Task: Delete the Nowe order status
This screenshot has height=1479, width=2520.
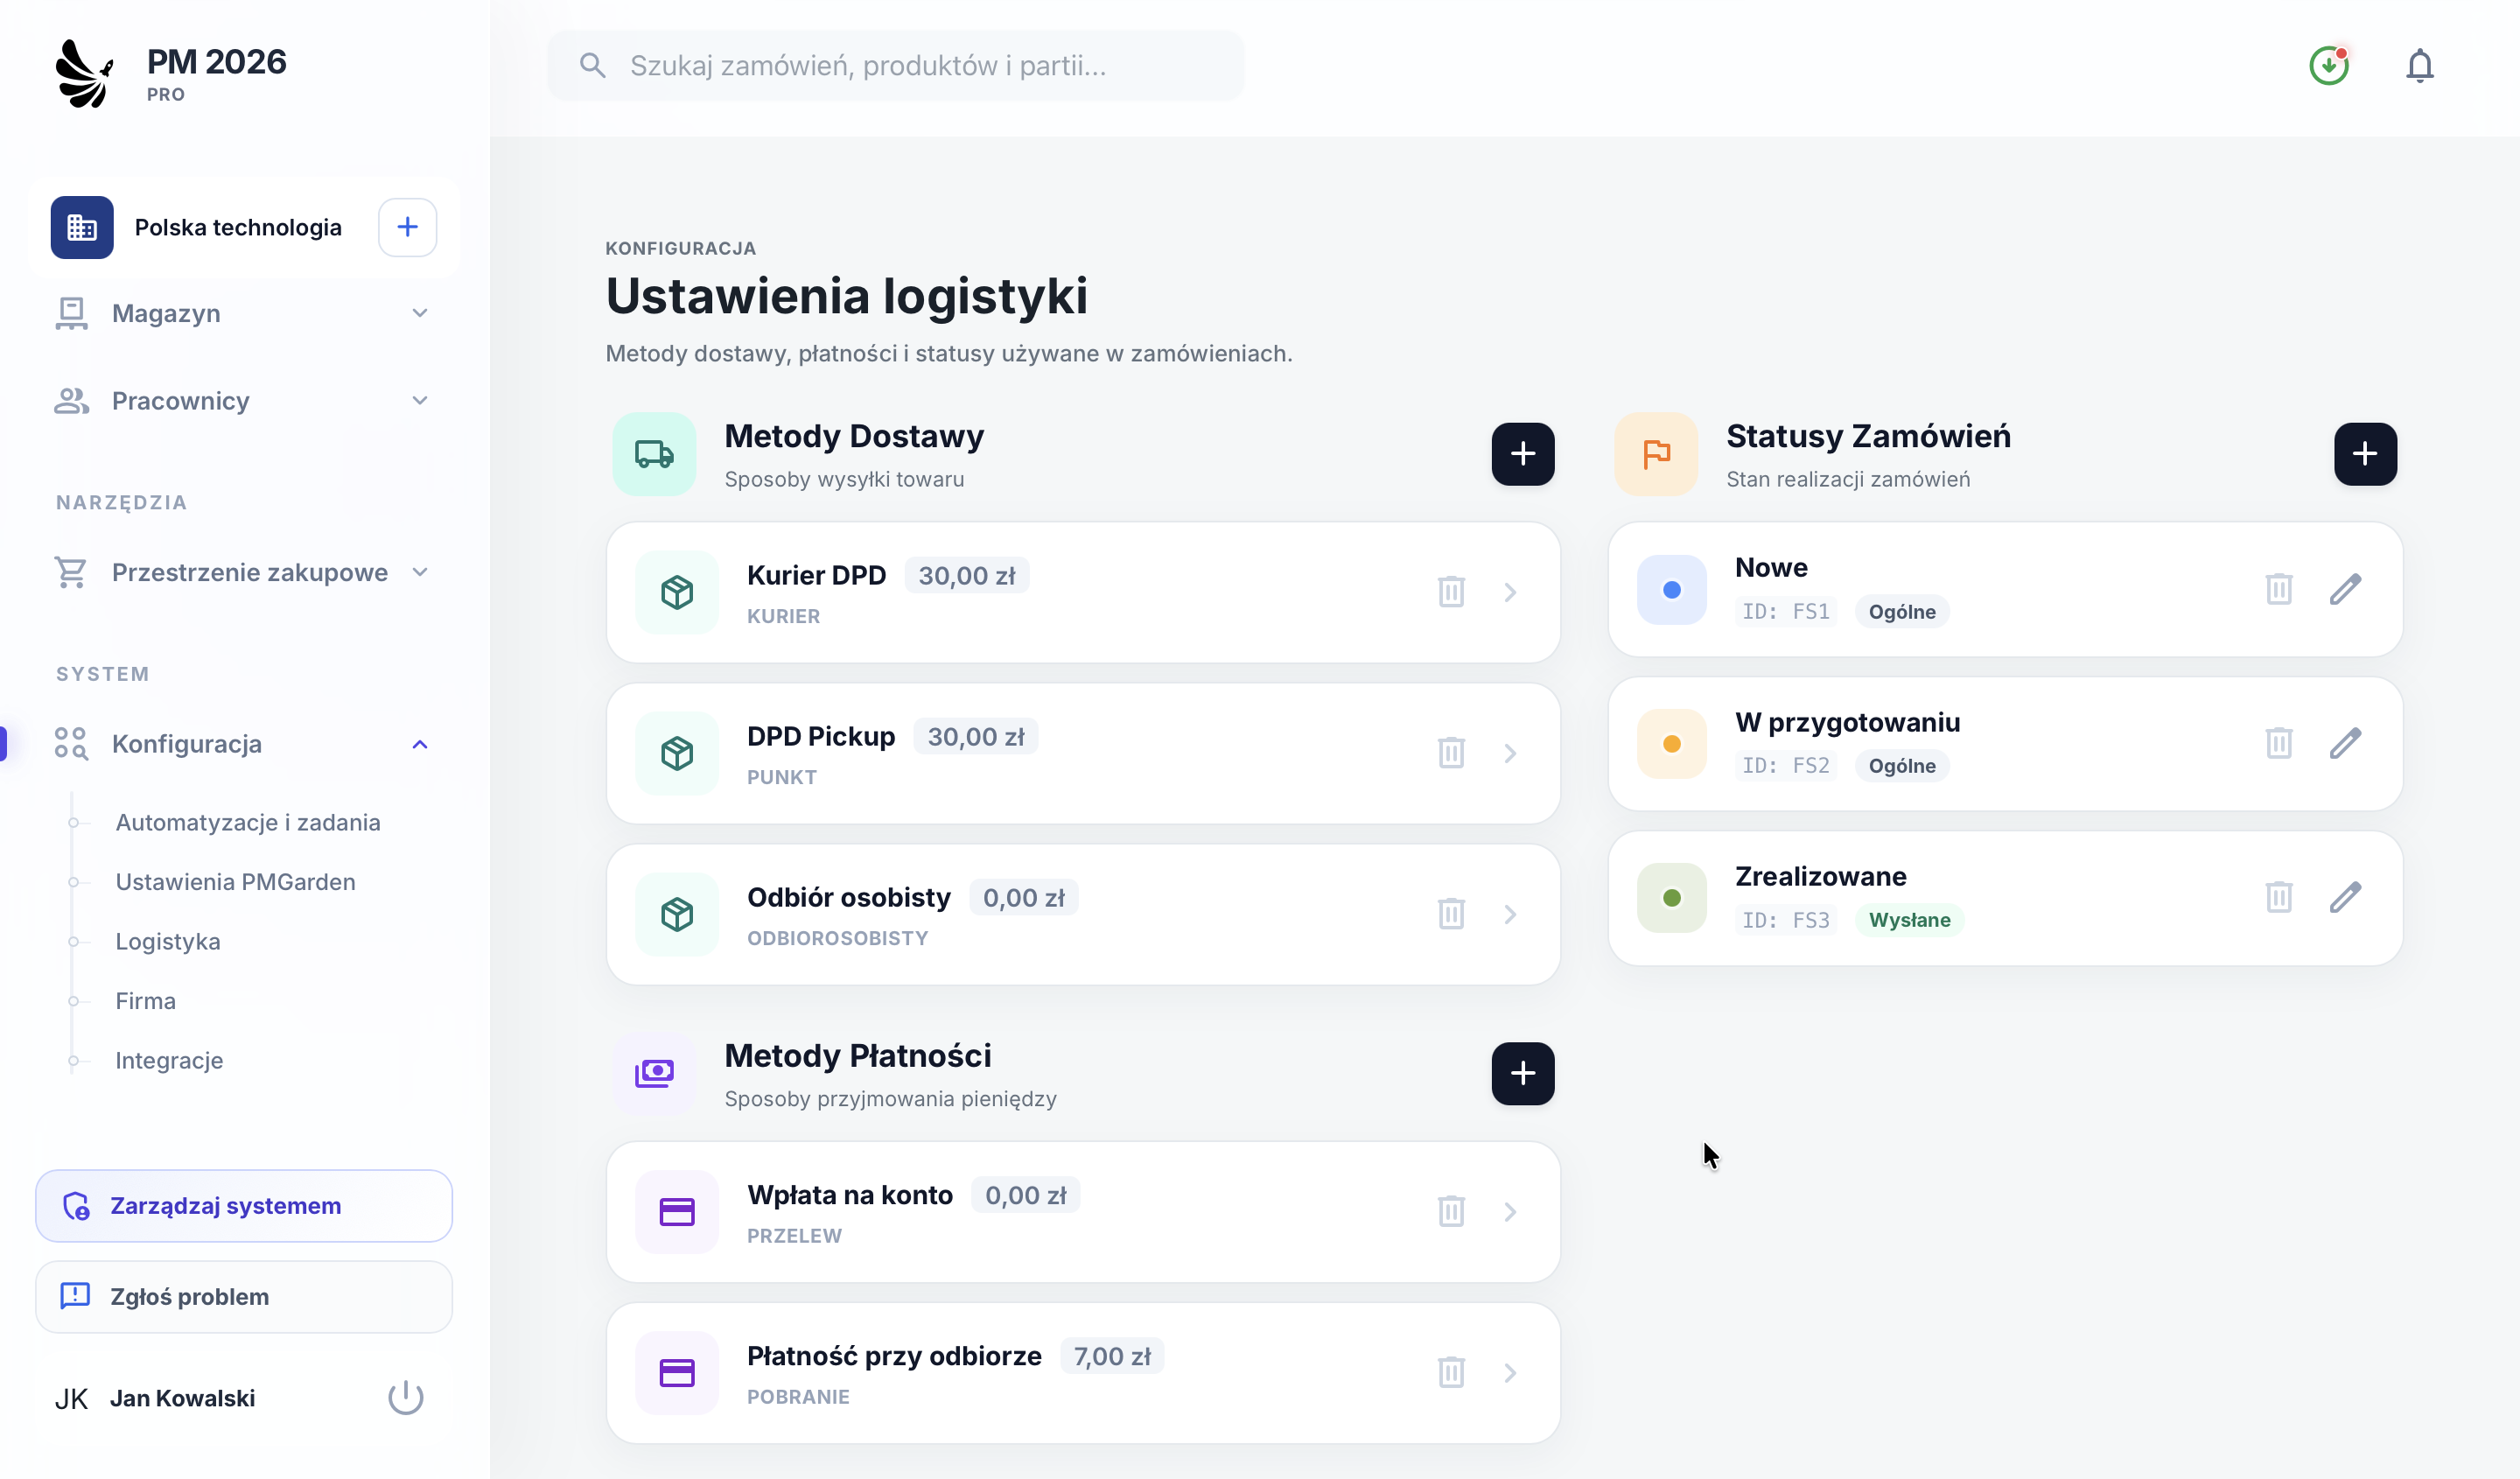Action: 2278,589
